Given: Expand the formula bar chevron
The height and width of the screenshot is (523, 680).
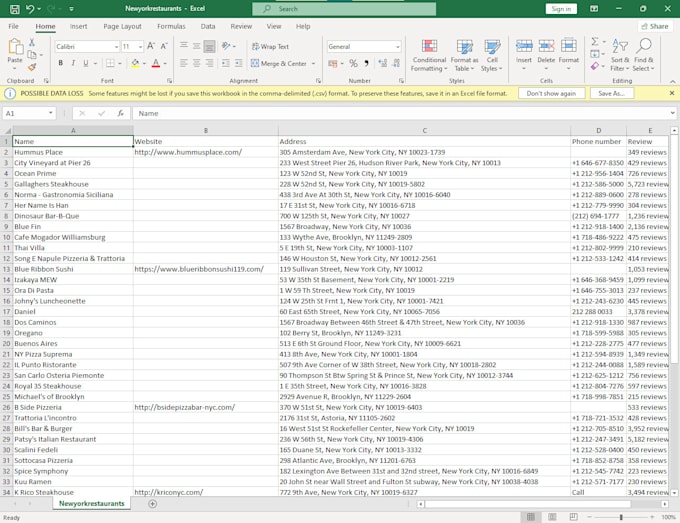Looking at the screenshot, I should [672, 113].
